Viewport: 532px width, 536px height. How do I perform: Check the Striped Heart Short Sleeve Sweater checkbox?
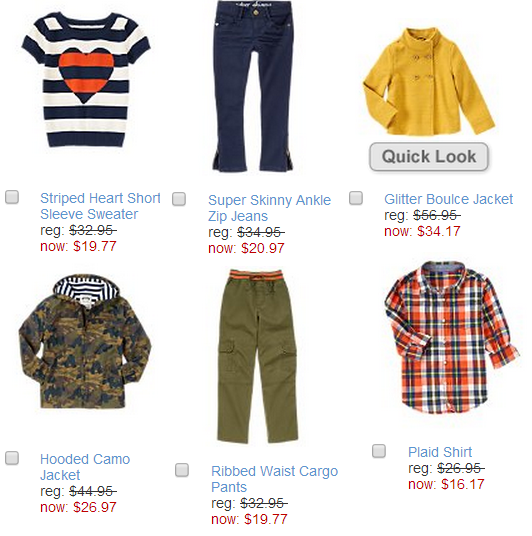coord(12,197)
